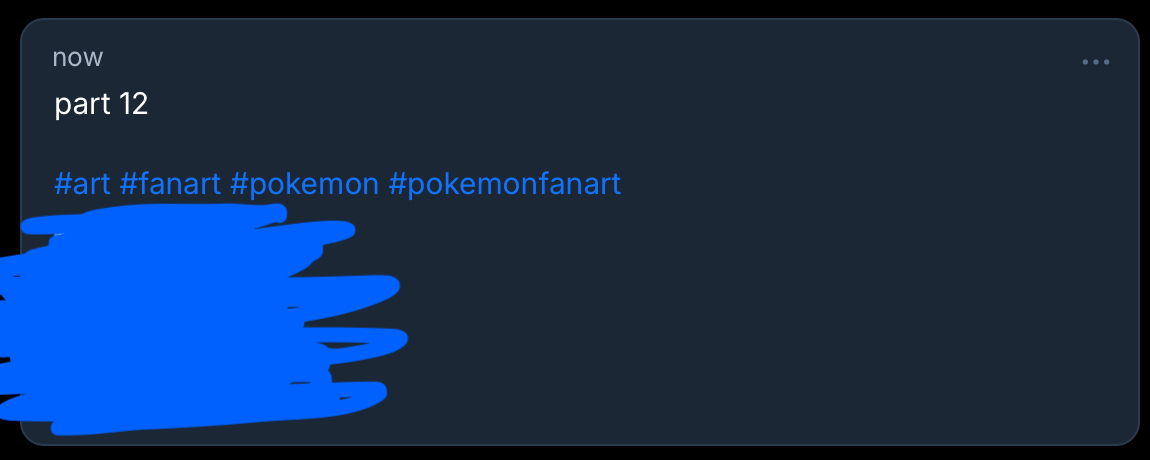Click the first hashtag in the tag row

tap(82, 184)
